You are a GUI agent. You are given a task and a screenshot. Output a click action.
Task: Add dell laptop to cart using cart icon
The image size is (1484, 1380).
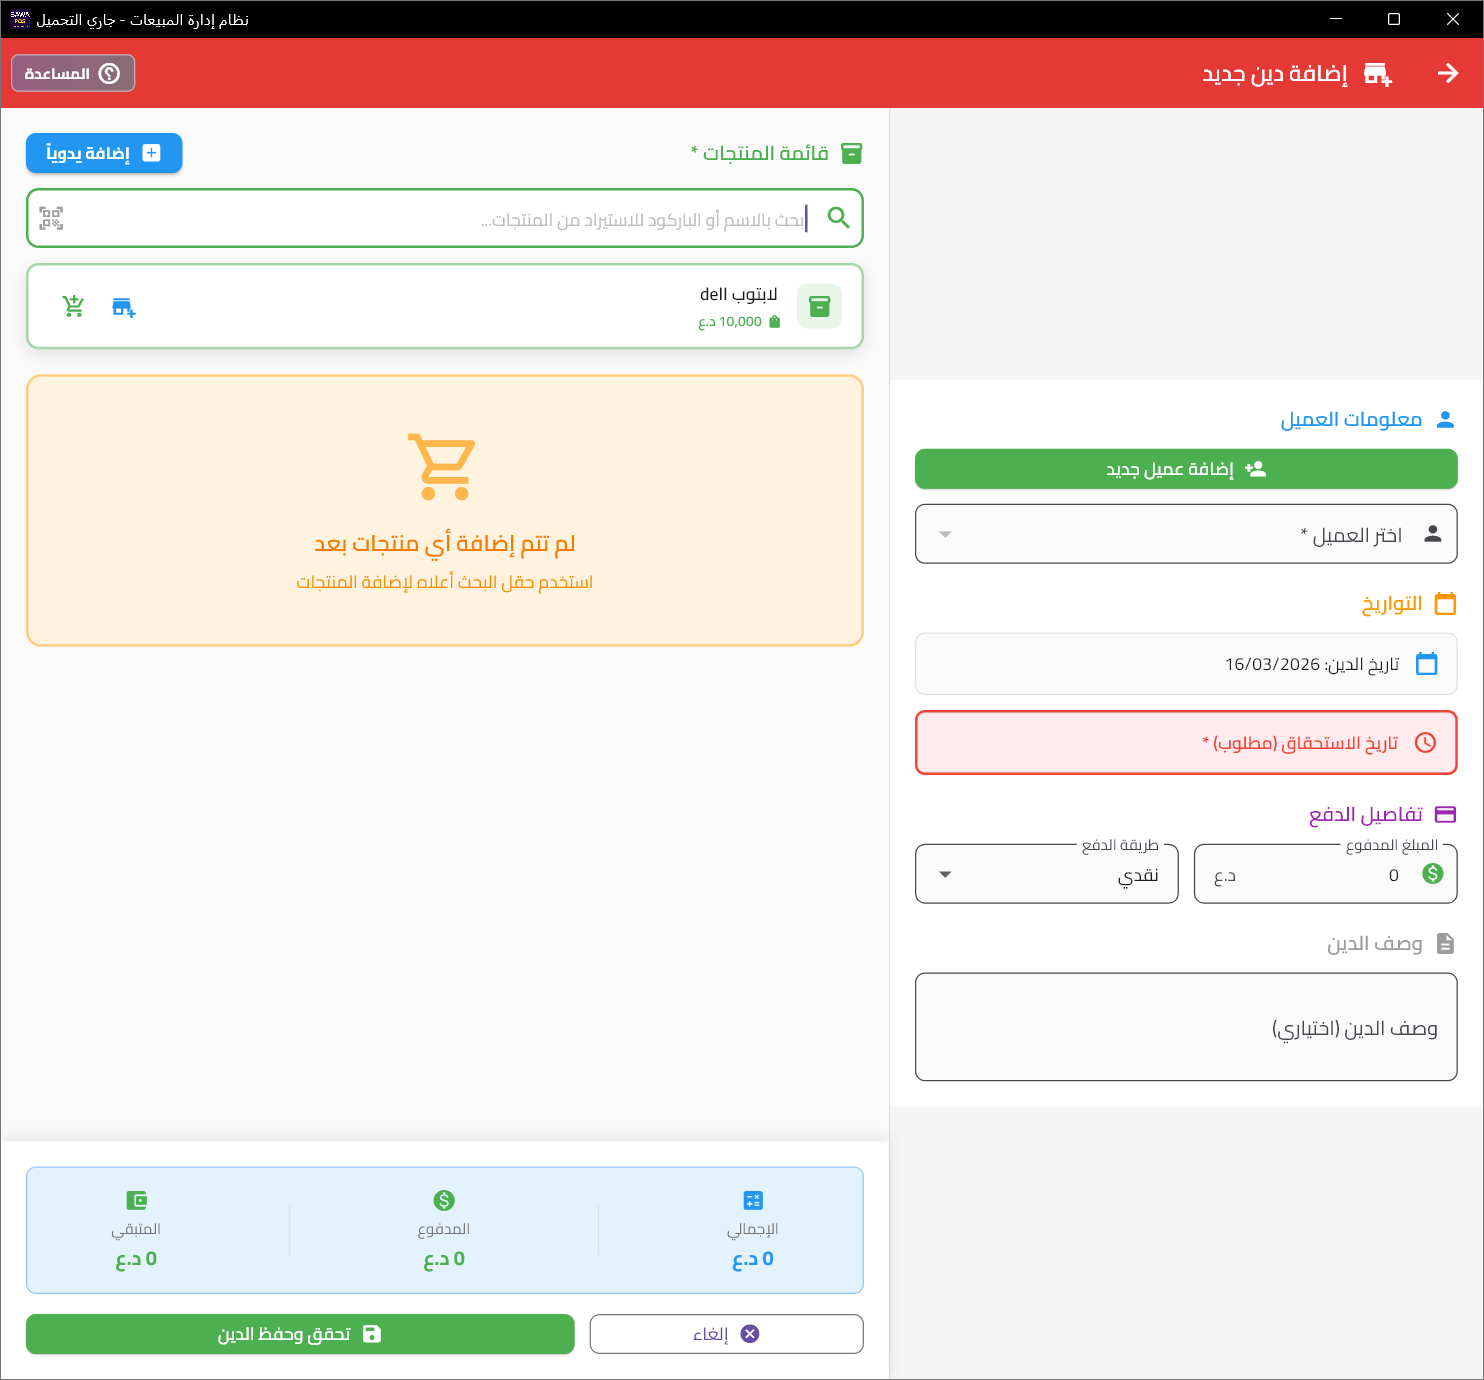pos(73,306)
